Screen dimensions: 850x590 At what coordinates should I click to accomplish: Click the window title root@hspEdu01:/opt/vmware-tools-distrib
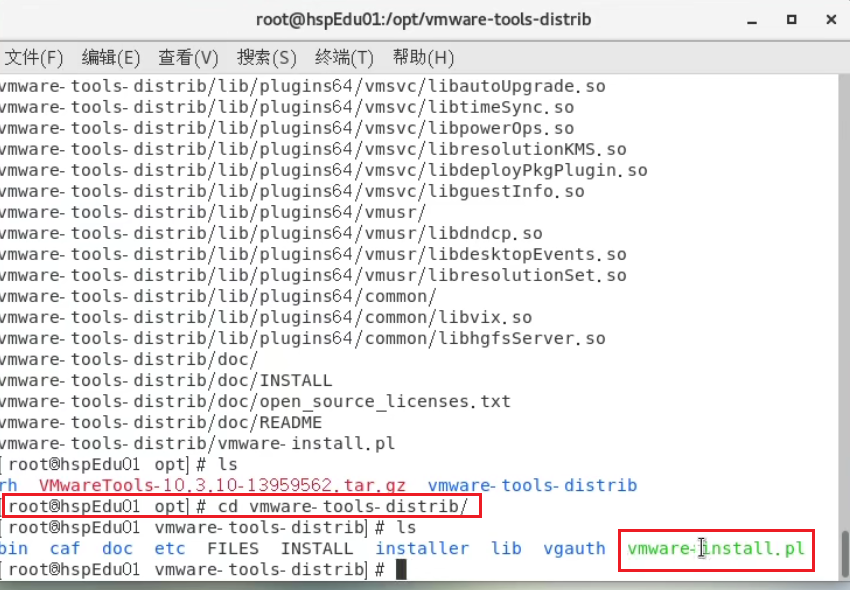point(423,20)
